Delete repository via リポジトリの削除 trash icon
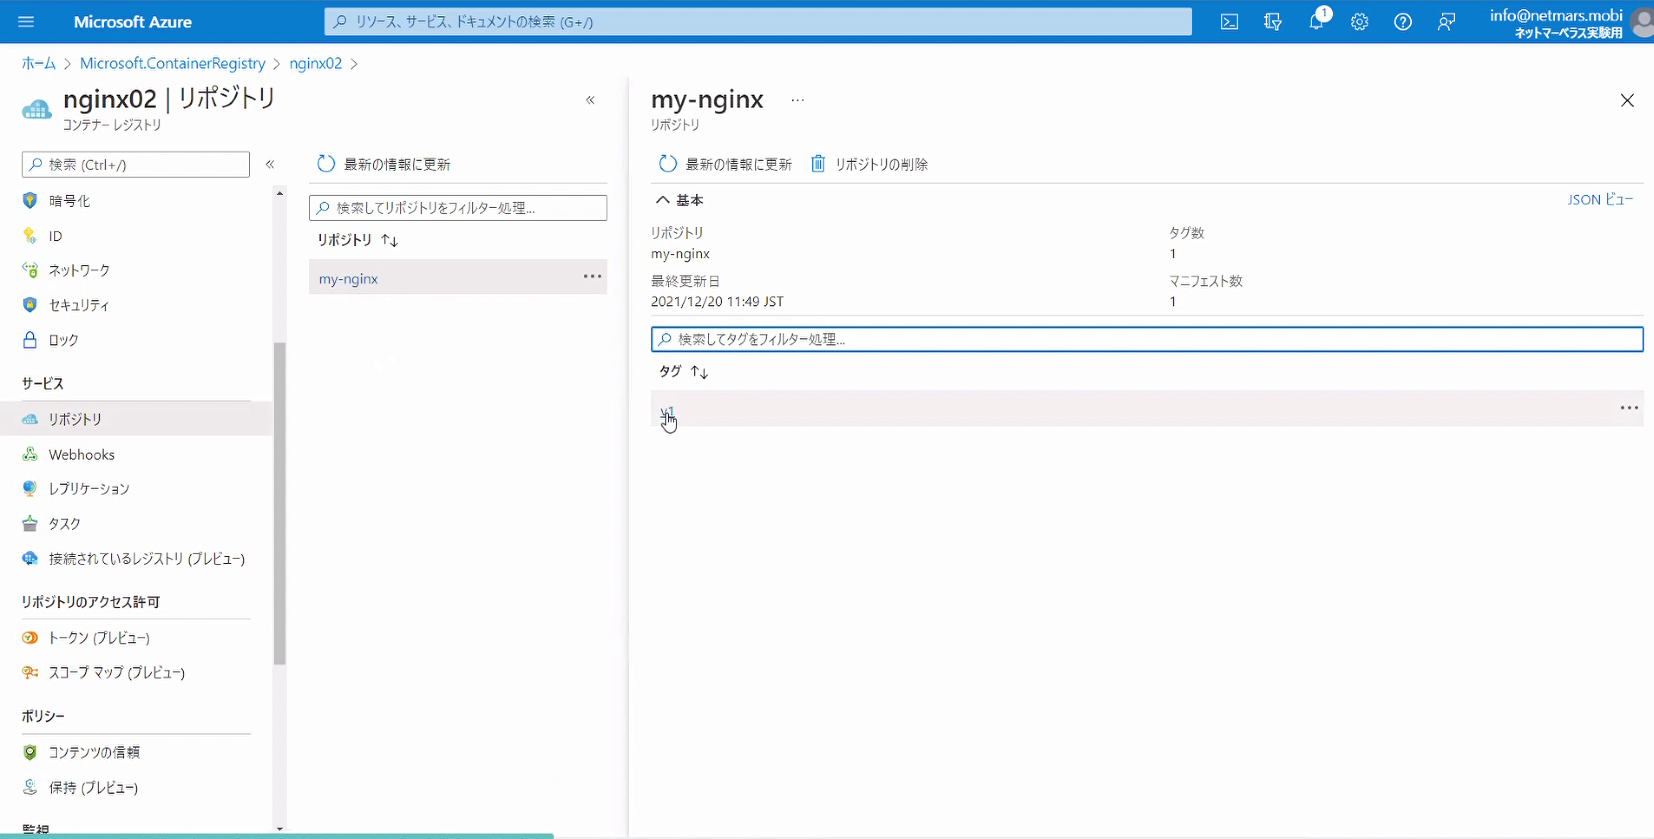Viewport: 1654px width, 839px height. pyautogui.click(x=869, y=164)
